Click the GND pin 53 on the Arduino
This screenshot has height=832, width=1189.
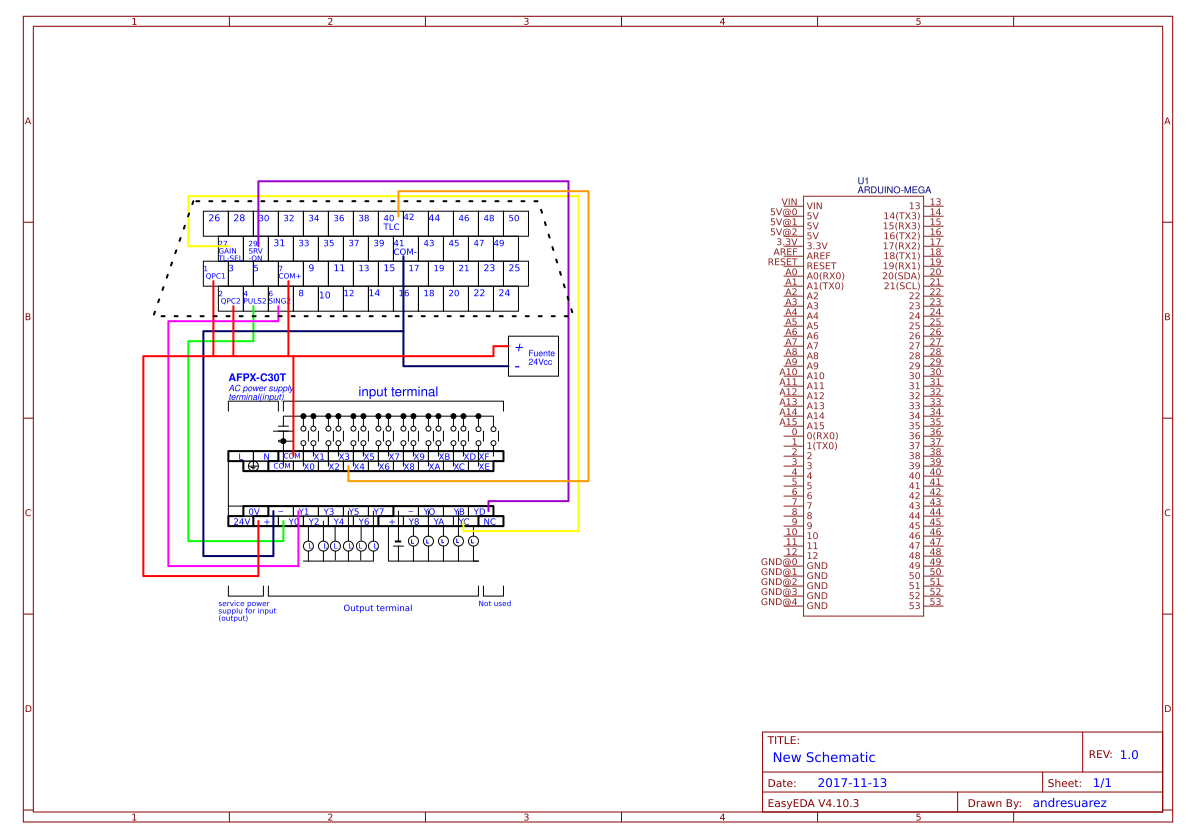click(817, 604)
